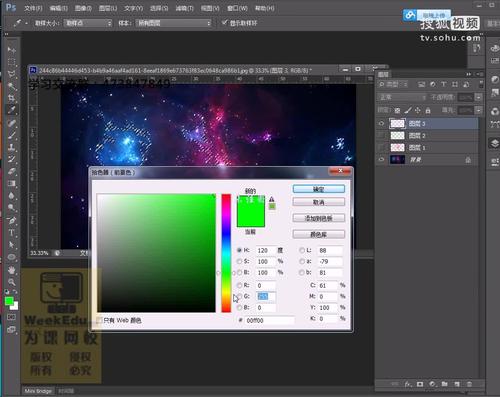Select the Crop tool
Viewport: 500px width, 397px height.
(x=12, y=98)
